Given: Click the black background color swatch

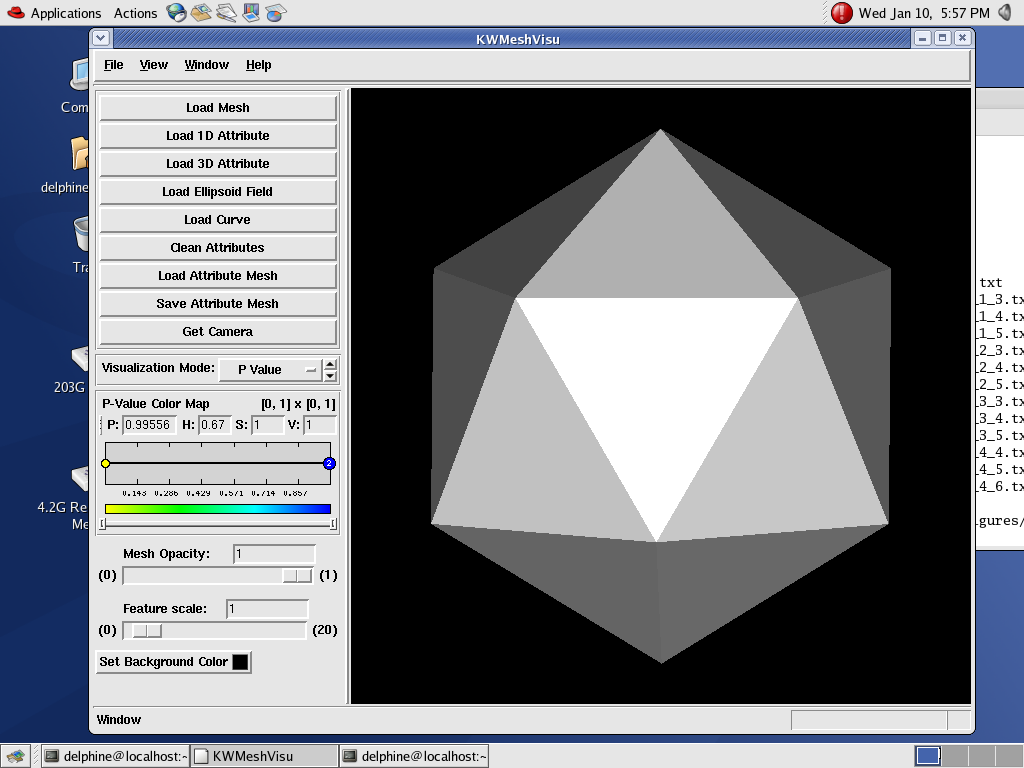Looking at the screenshot, I should [240, 662].
